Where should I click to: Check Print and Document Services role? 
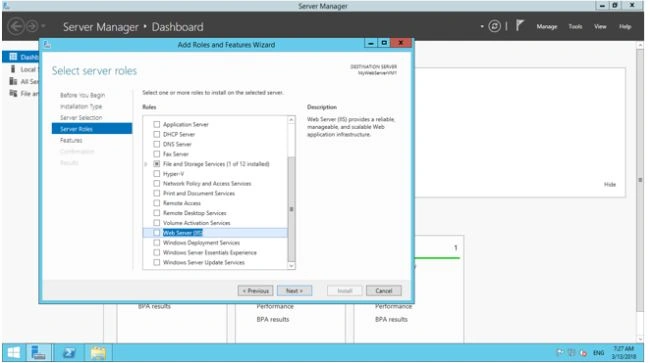(x=157, y=193)
